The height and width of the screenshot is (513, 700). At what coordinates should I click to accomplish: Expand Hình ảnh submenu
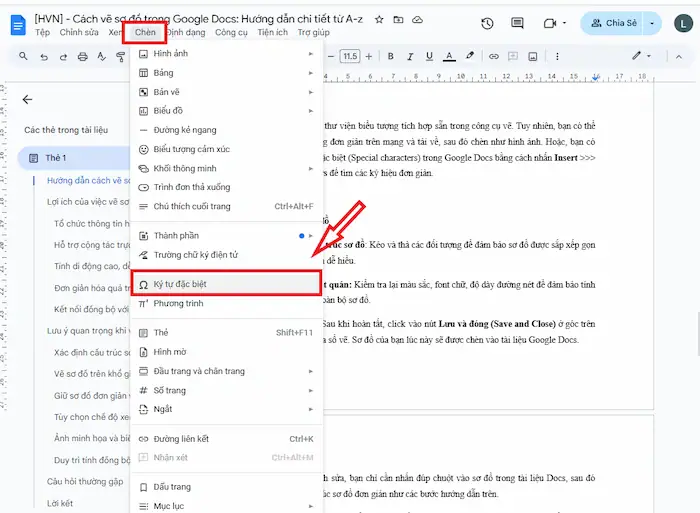click(x=226, y=54)
